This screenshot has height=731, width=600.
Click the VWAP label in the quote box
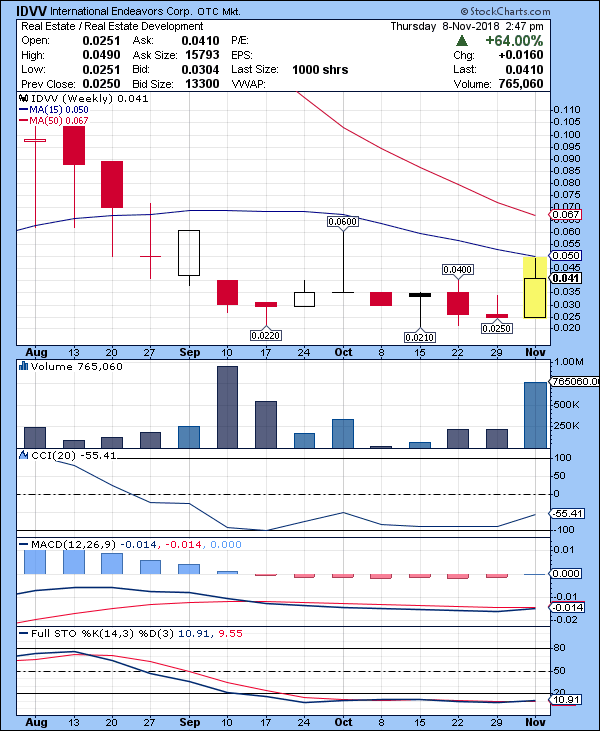pos(248,84)
